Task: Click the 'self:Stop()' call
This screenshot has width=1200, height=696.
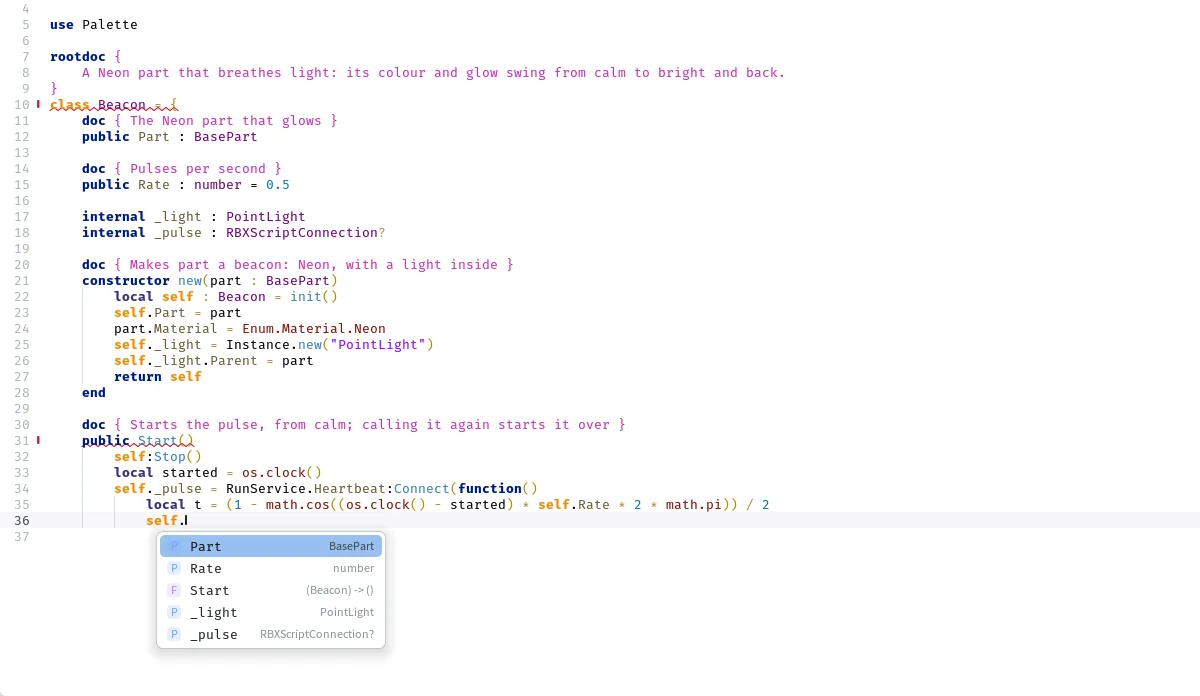Action: [158, 456]
